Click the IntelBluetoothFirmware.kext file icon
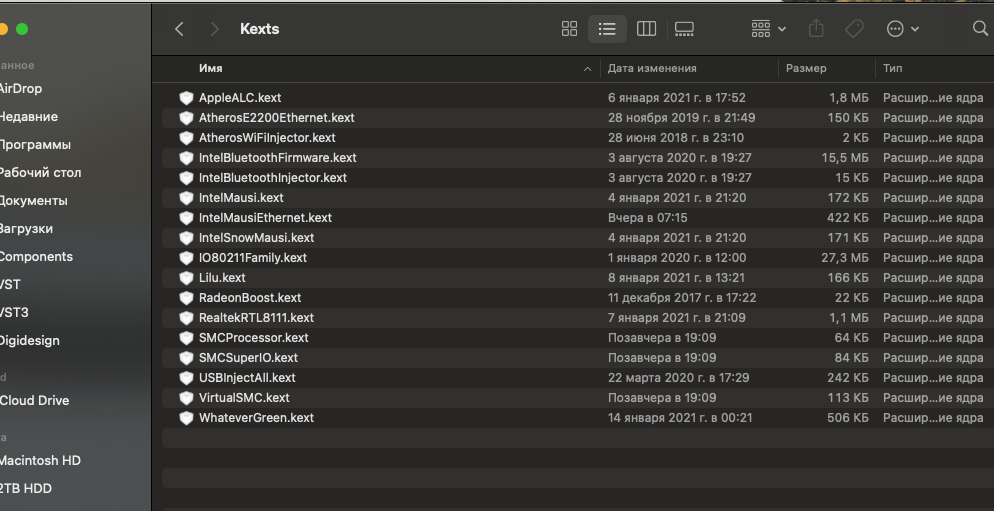 (x=186, y=158)
